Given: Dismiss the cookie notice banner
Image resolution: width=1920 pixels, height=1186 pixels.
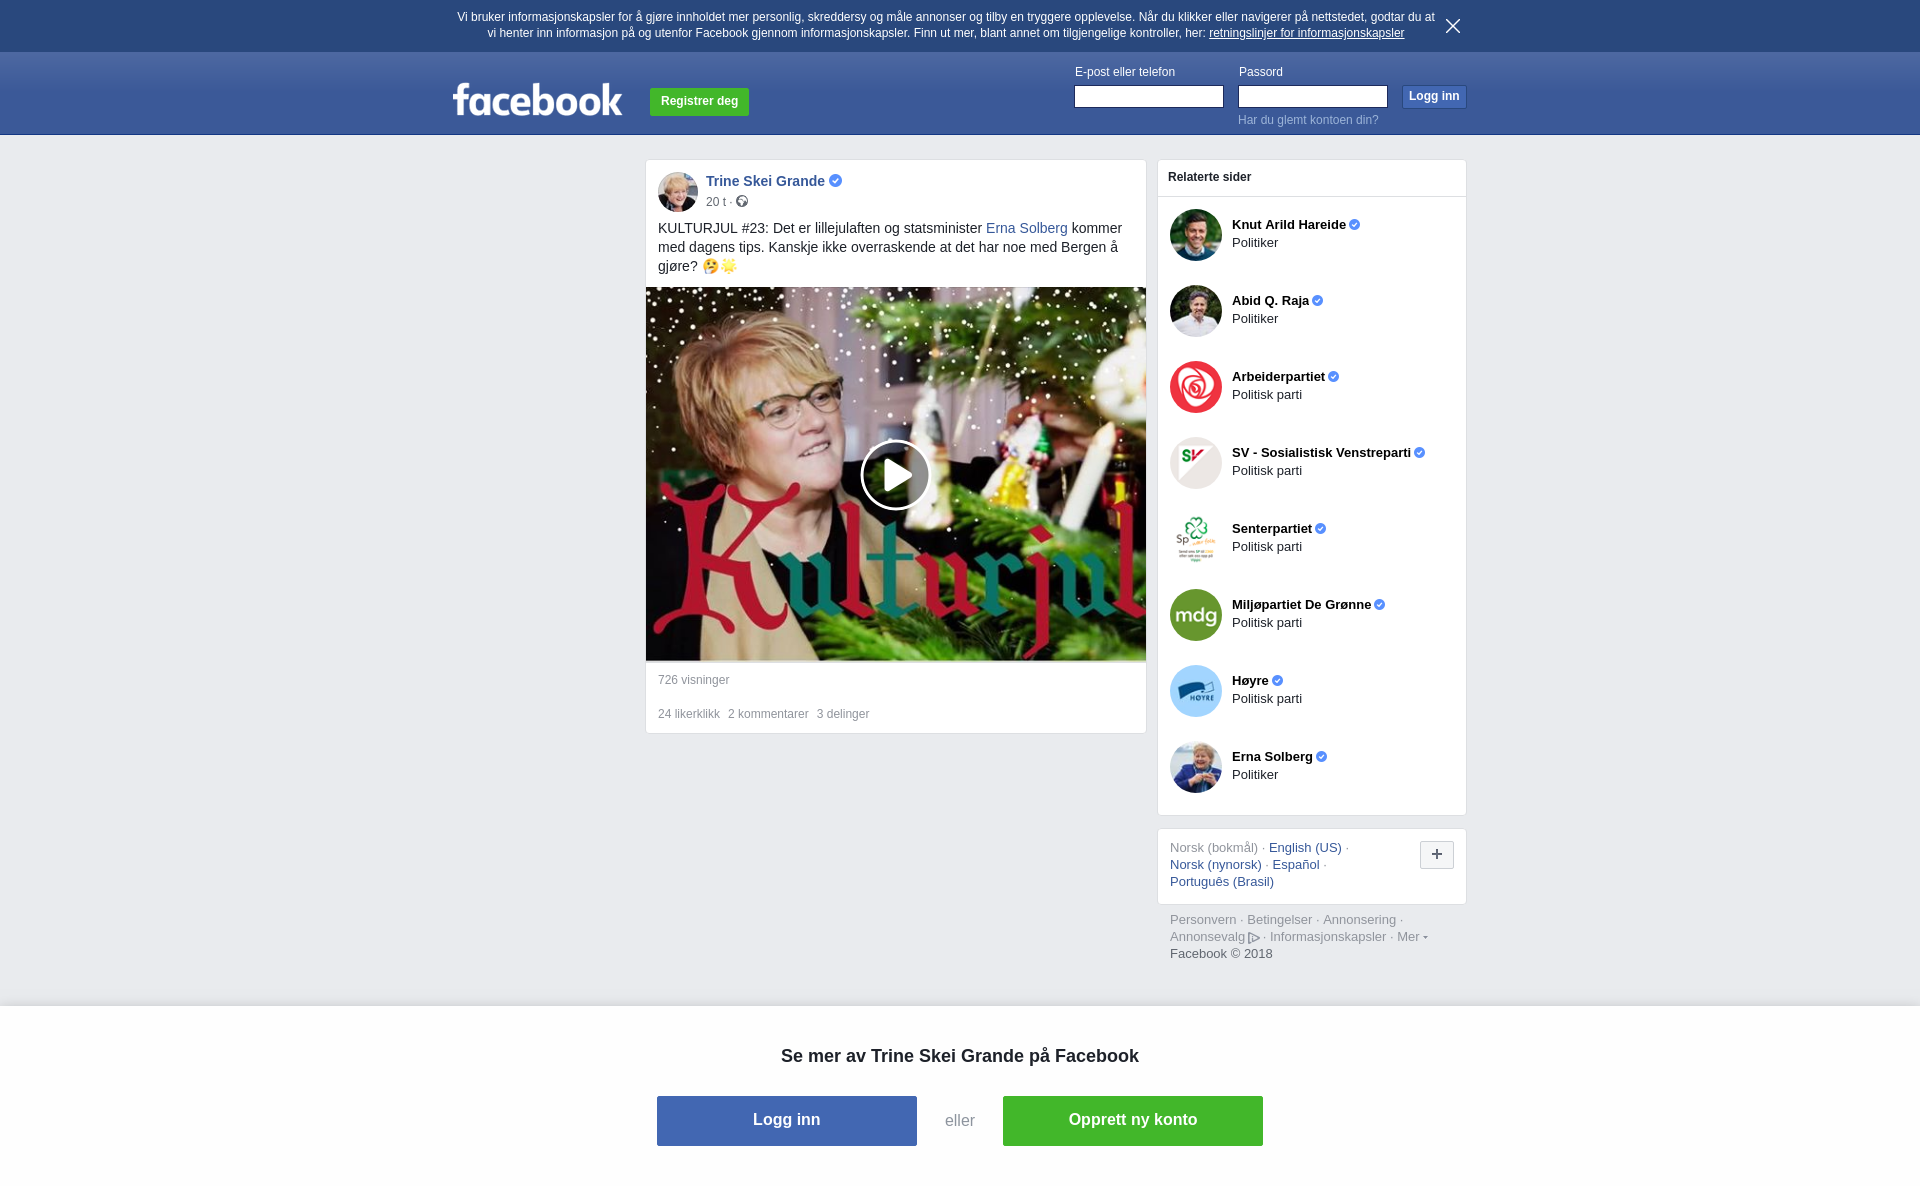Looking at the screenshot, I should (x=1453, y=26).
